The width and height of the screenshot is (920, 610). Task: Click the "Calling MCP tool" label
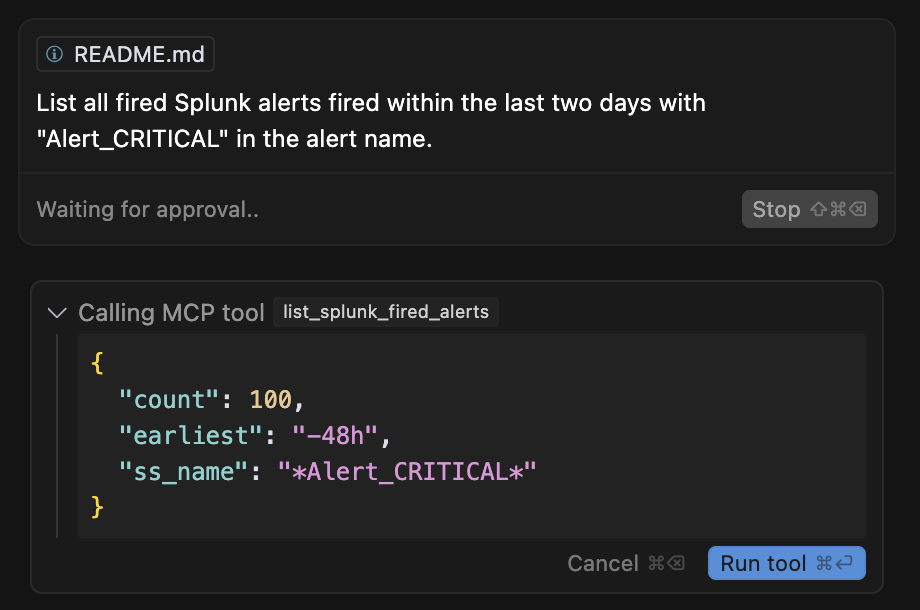coord(171,313)
